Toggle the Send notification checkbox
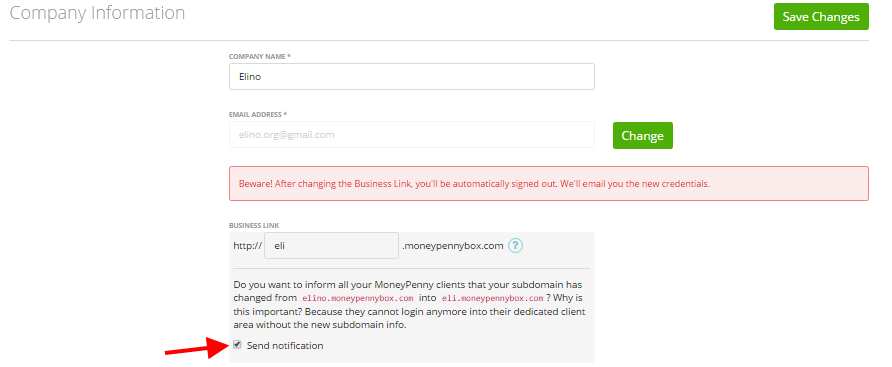 click(238, 345)
